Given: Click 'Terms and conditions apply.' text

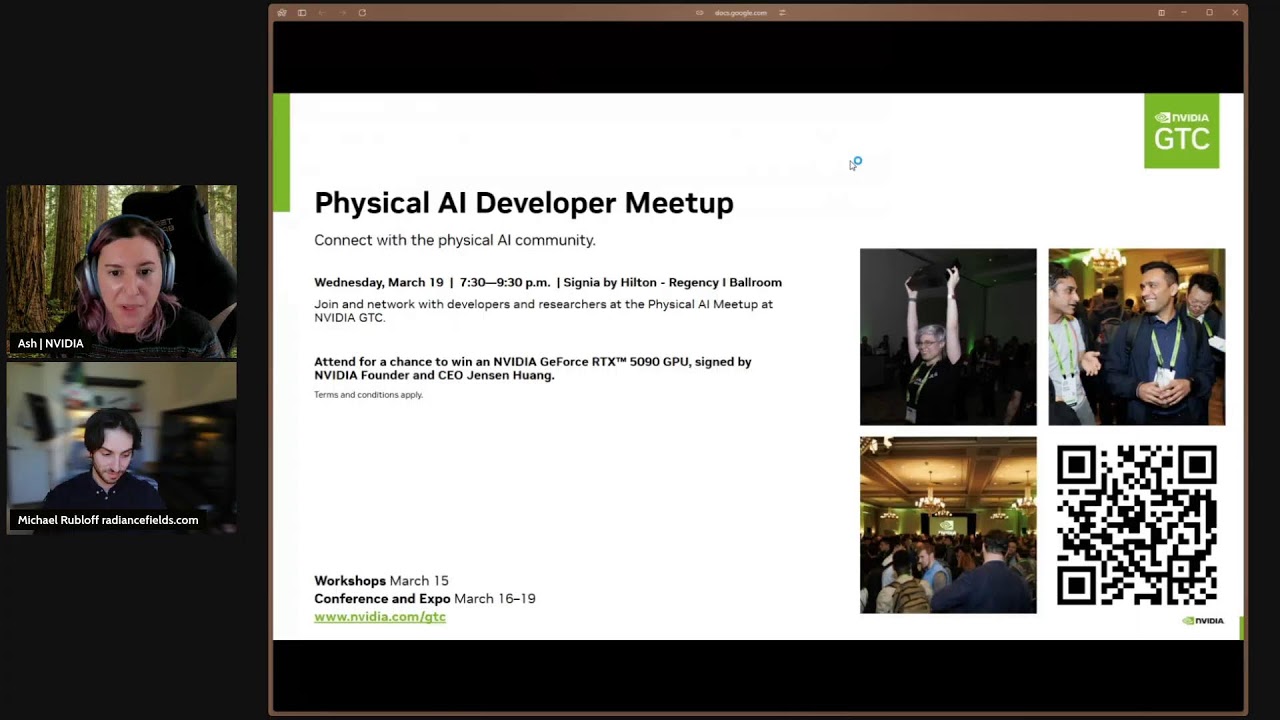Looking at the screenshot, I should click(368, 395).
